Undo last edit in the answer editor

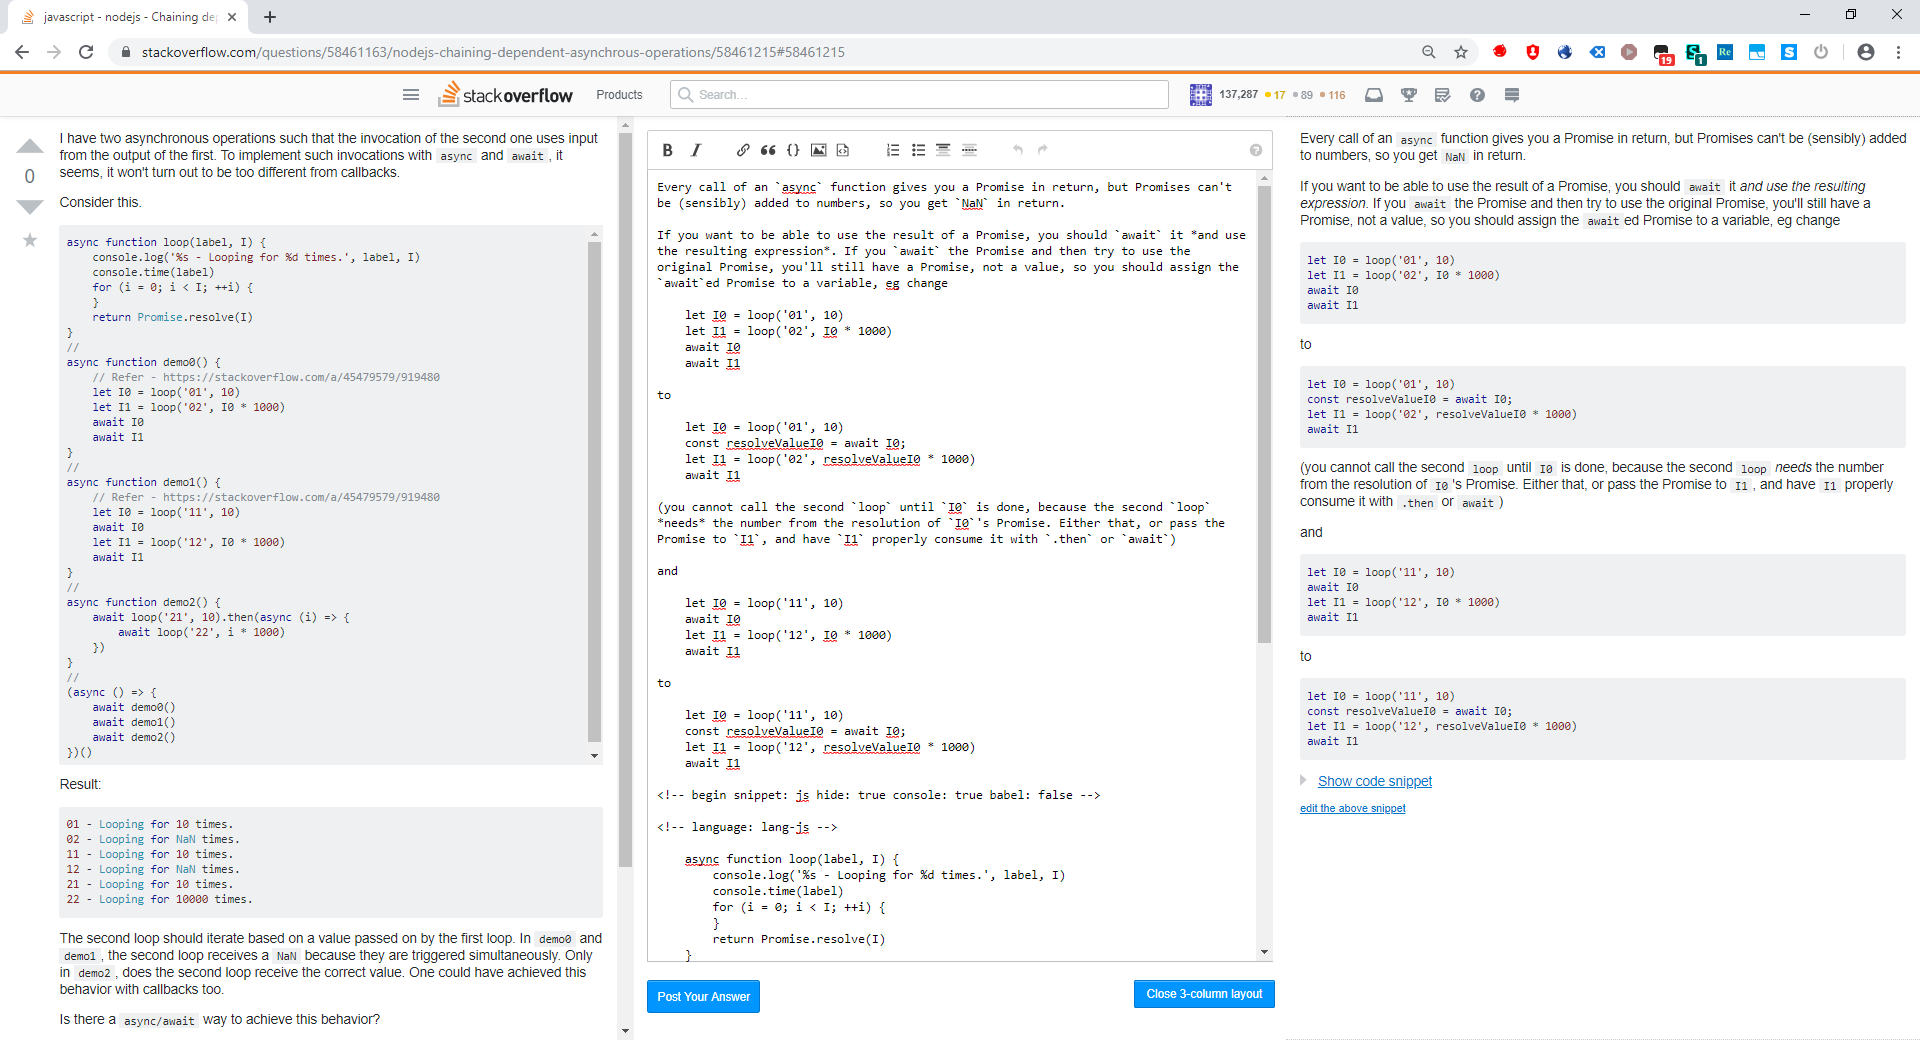tap(1018, 150)
